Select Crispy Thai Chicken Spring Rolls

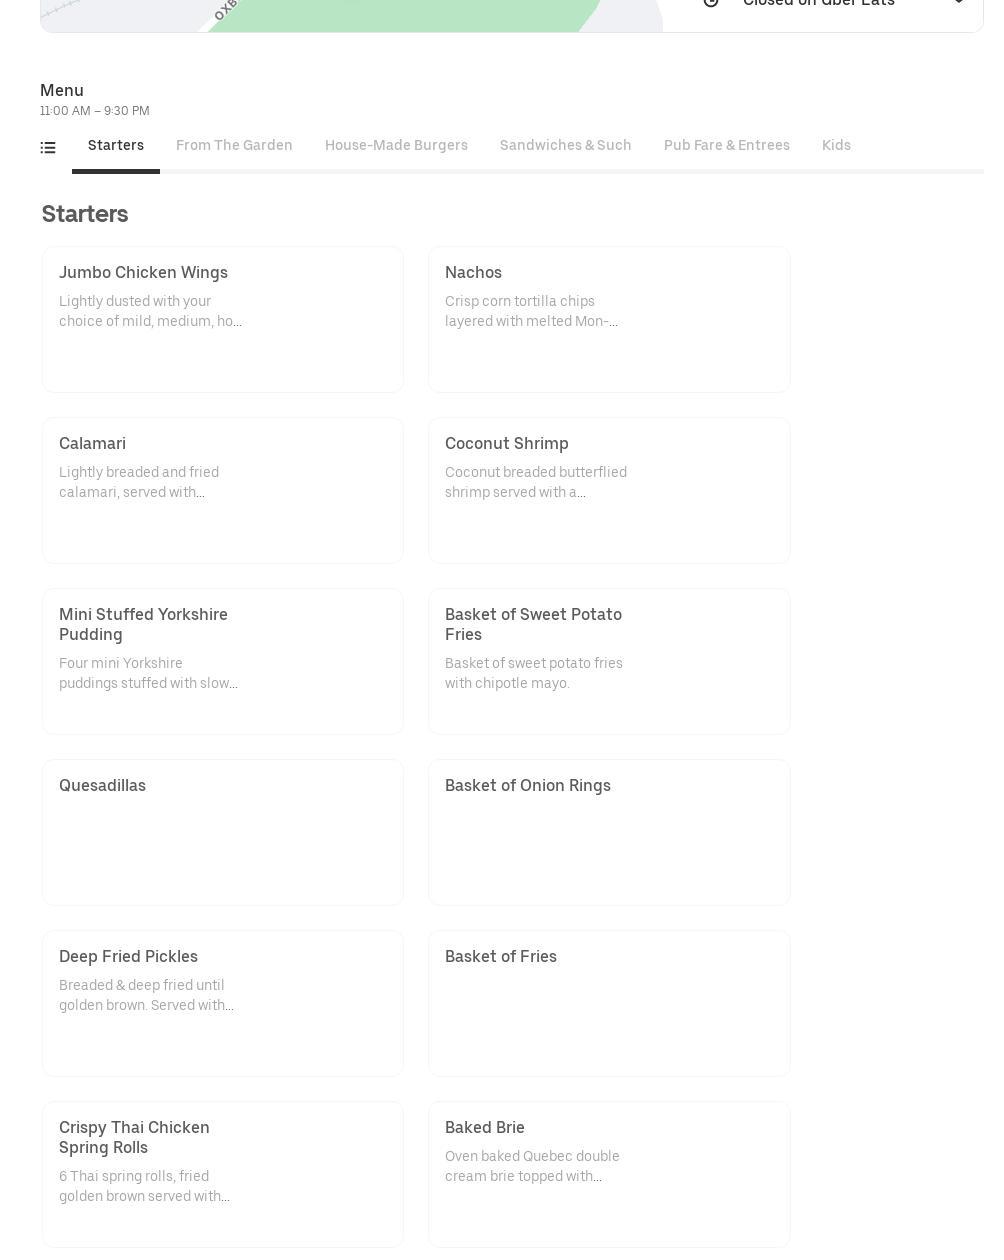223,1175
